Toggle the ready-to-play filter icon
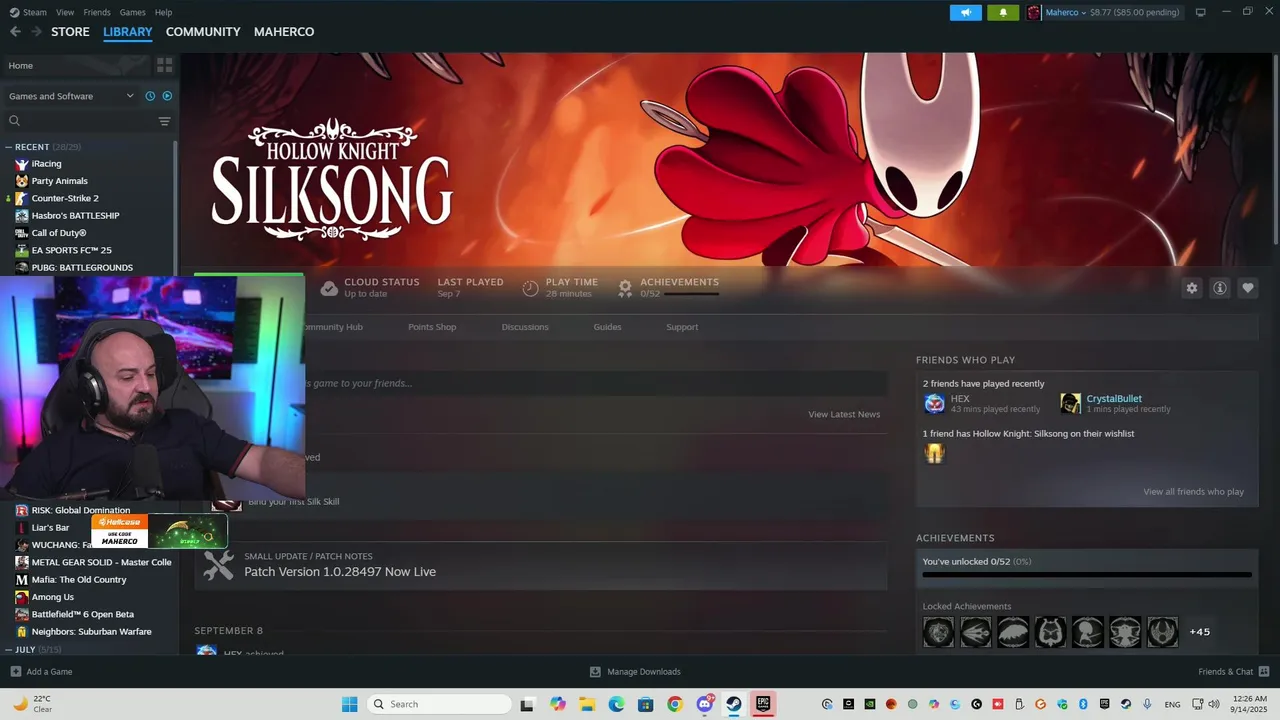Viewport: 1280px width, 720px height. tap(167, 96)
